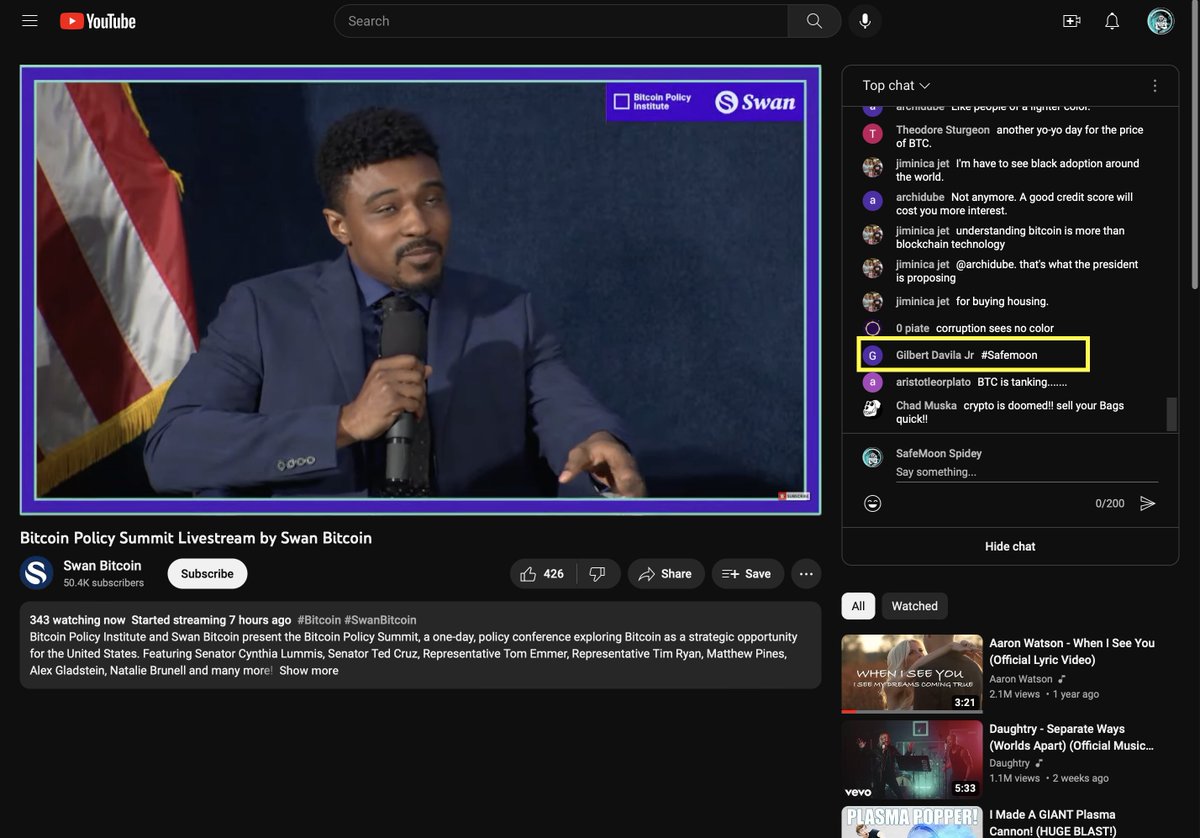1200x838 pixels.
Task: Click the live chat scrollbar thumb
Action: pos(1171,414)
